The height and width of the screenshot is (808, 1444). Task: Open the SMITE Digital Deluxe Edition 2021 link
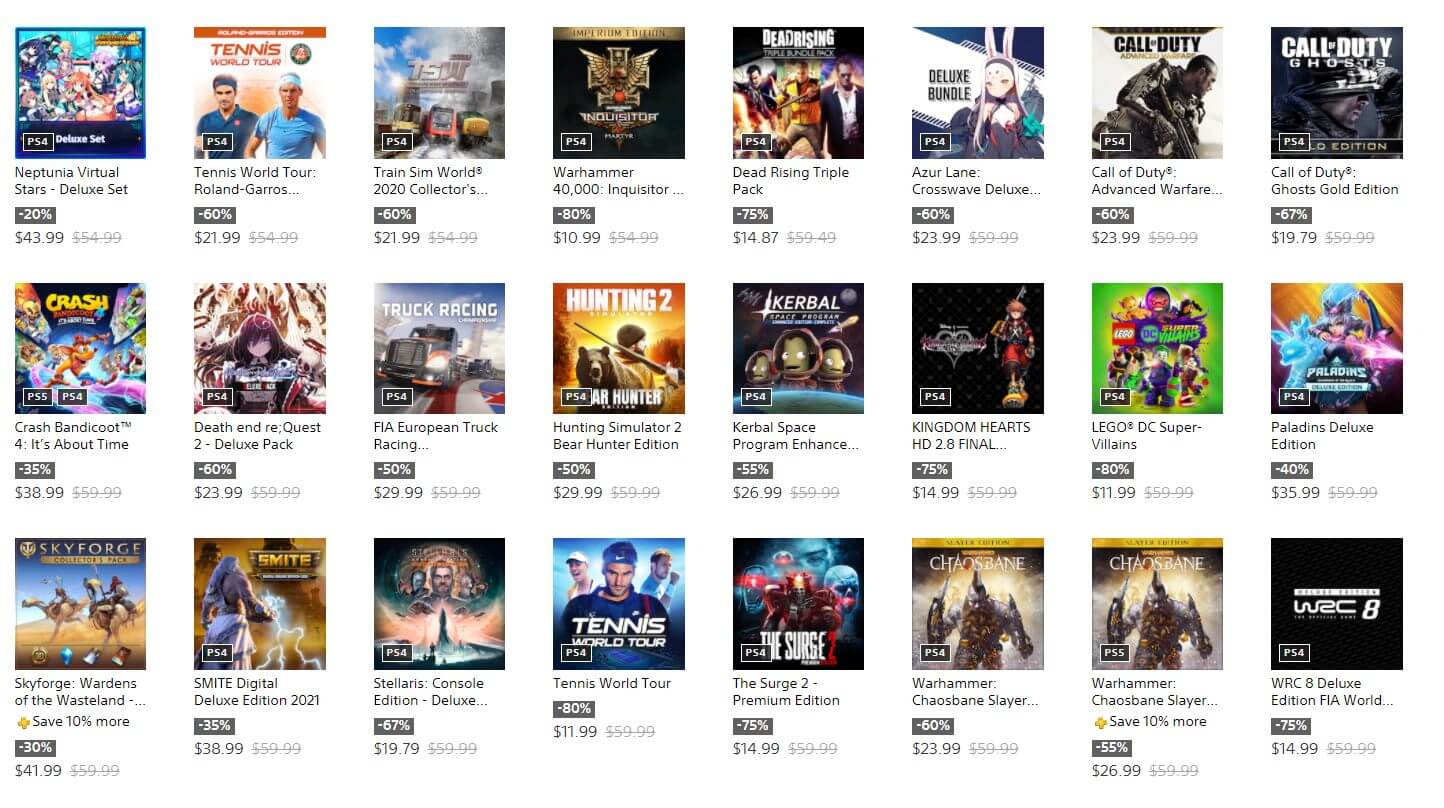tap(256, 692)
